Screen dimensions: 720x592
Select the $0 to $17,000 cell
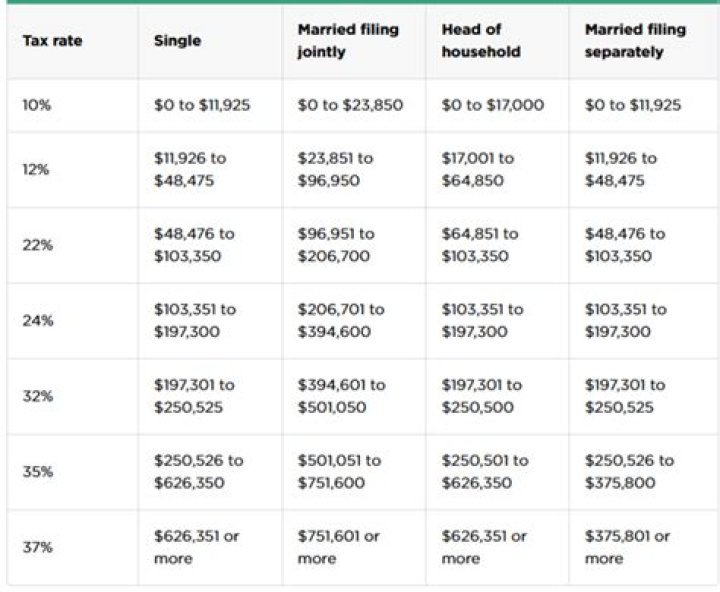coord(492,105)
